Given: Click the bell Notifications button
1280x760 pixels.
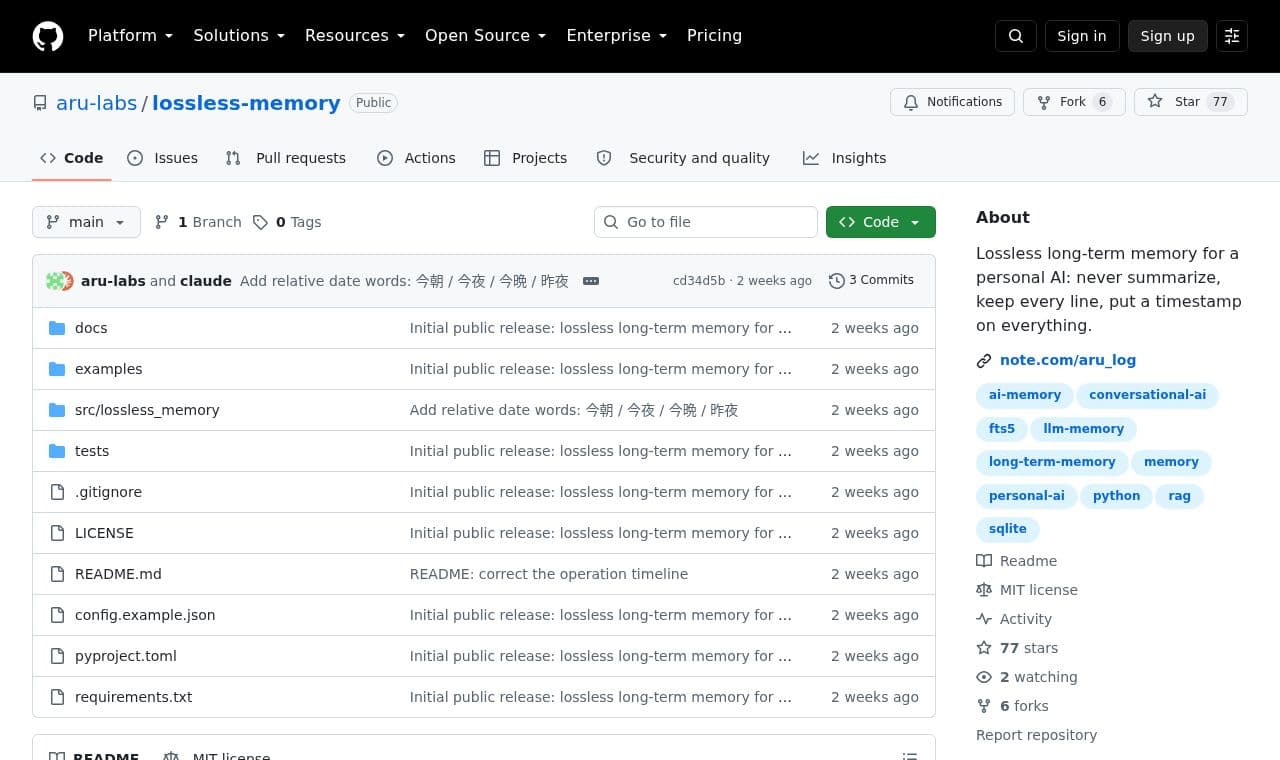Looking at the screenshot, I should coord(953,102).
